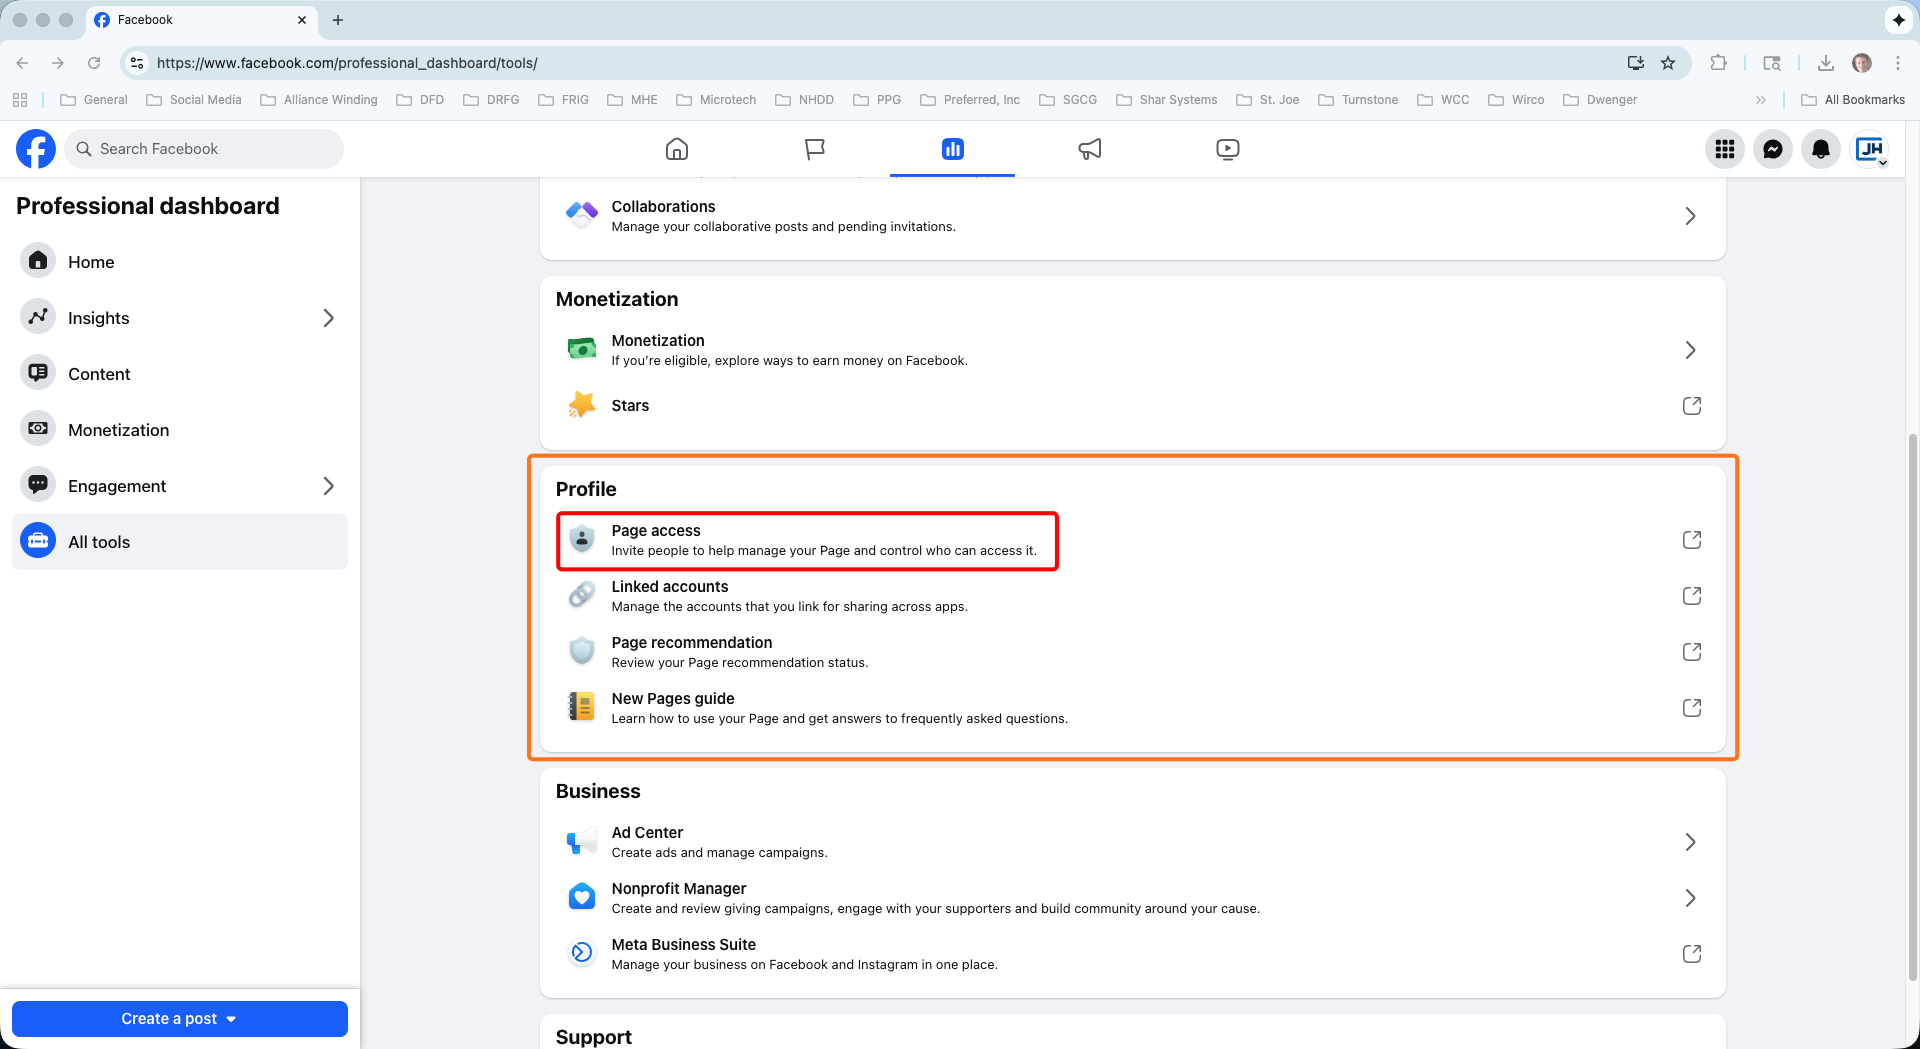1920x1049 pixels.
Task: Open the Notifications bell icon
Action: pos(1821,149)
